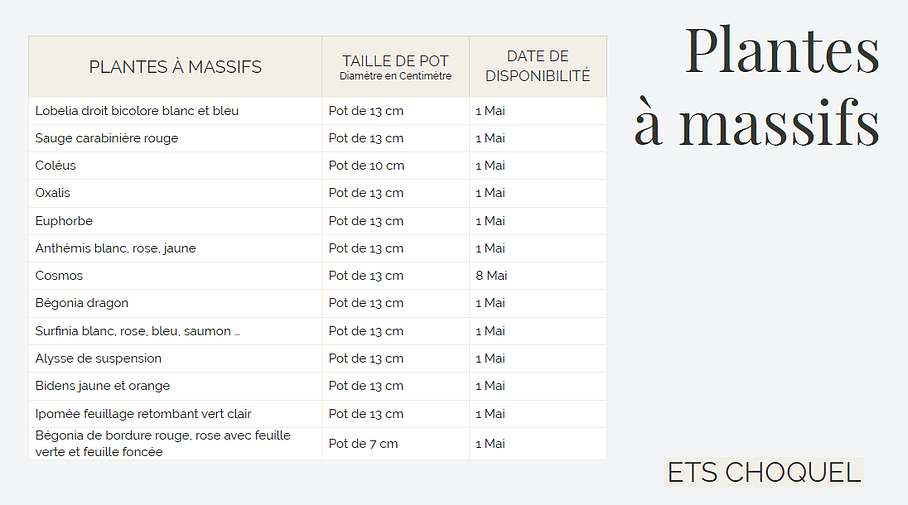Click the "Pot de 10 cm" cell
Viewport: 908px width, 505px height.
click(x=366, y=166)
